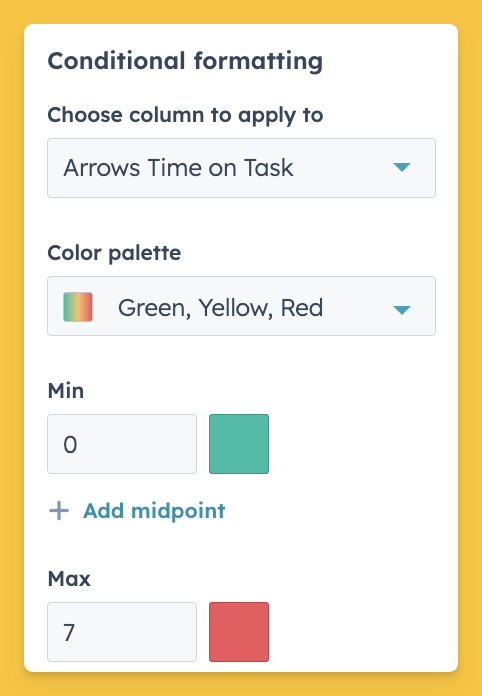Open the Arrows Time on Task dropdown

[241, 168]
